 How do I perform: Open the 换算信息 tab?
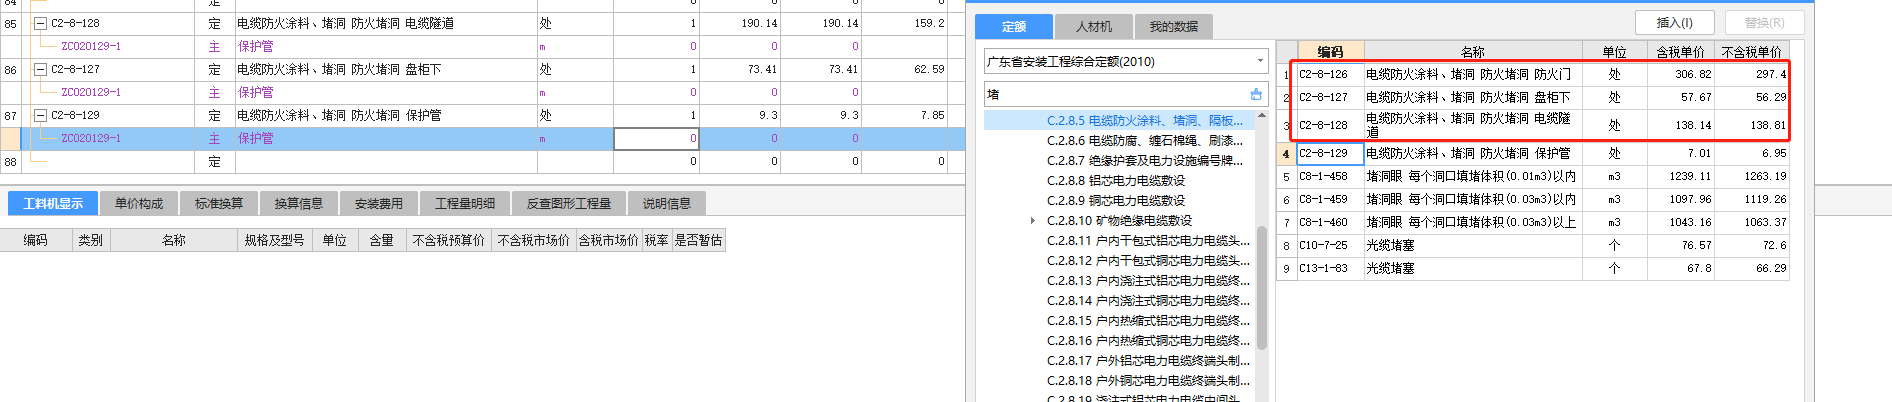click(x=299, y=203)
